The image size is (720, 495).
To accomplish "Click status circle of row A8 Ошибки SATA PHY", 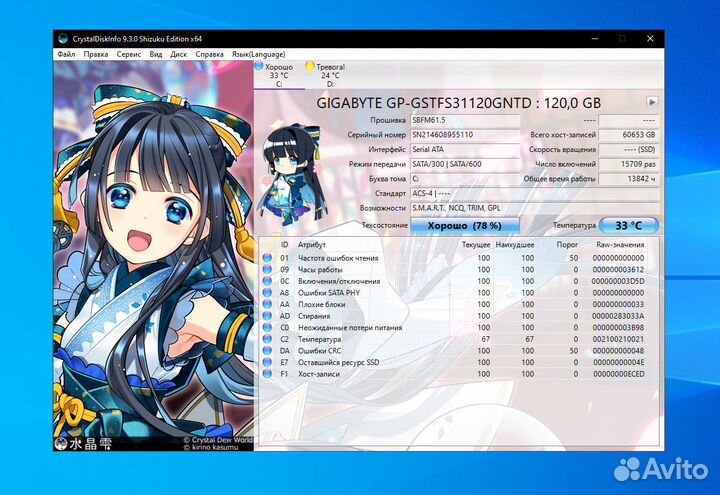I will click(267, 292).
